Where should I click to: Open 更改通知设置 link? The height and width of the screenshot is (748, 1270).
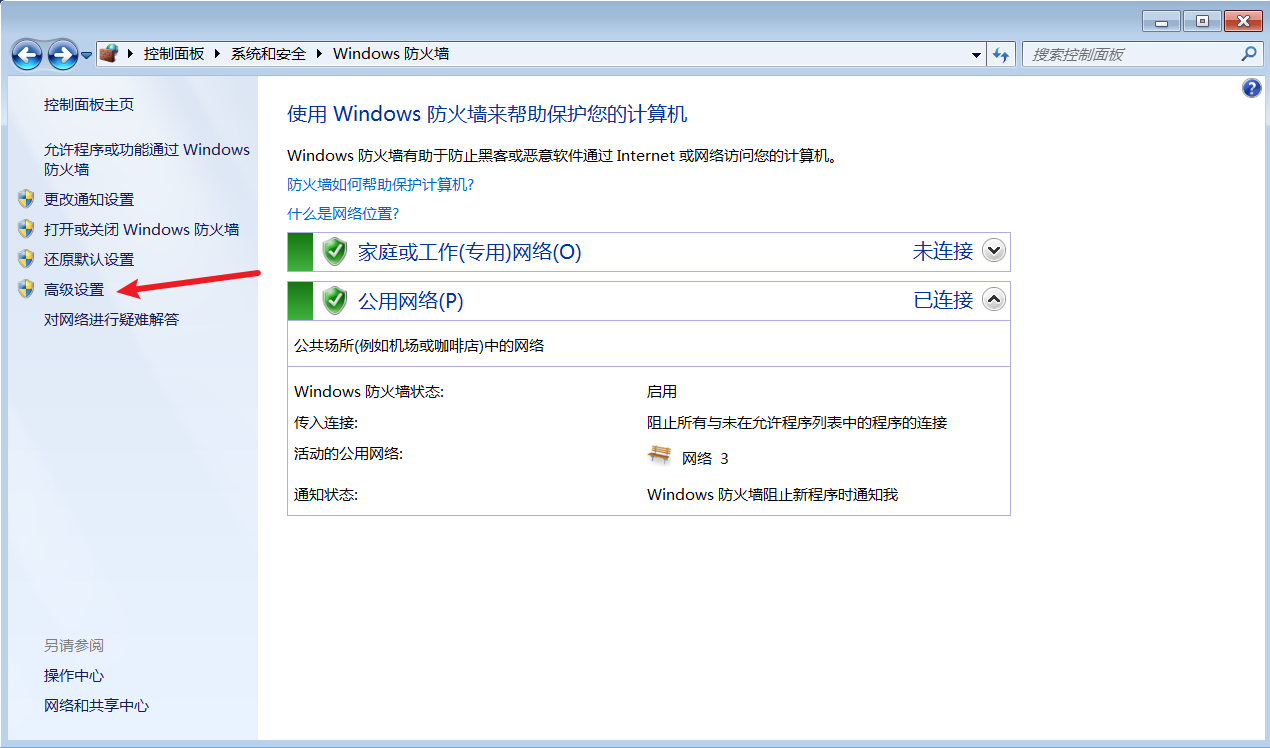[89, 199]
